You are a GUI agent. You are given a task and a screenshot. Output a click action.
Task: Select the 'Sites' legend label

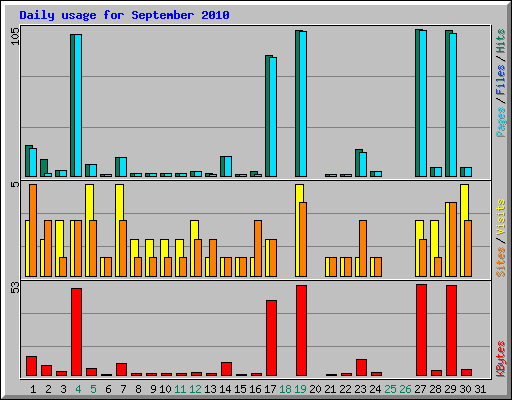coord(501,262)
